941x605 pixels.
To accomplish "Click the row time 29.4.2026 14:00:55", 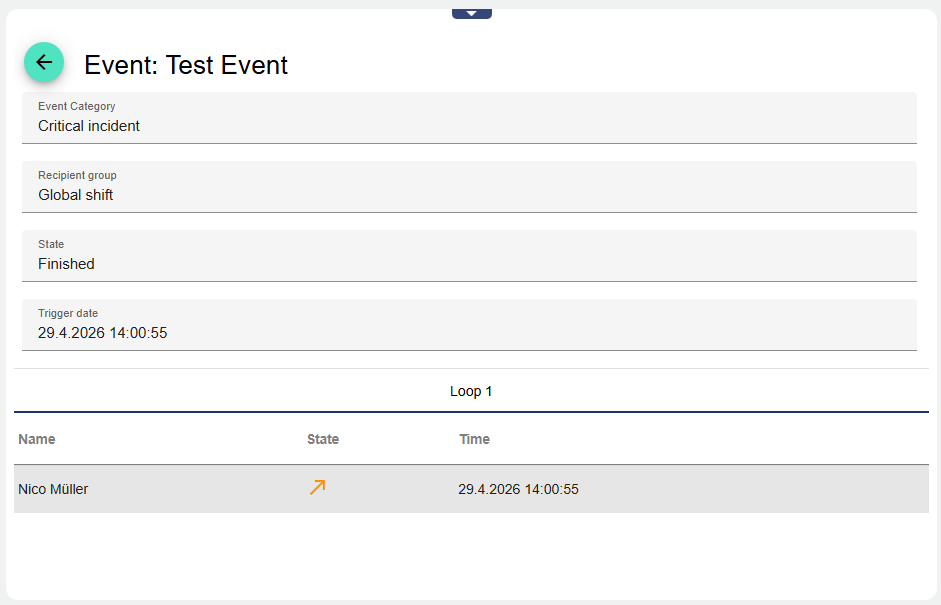I will click(519, 489).
